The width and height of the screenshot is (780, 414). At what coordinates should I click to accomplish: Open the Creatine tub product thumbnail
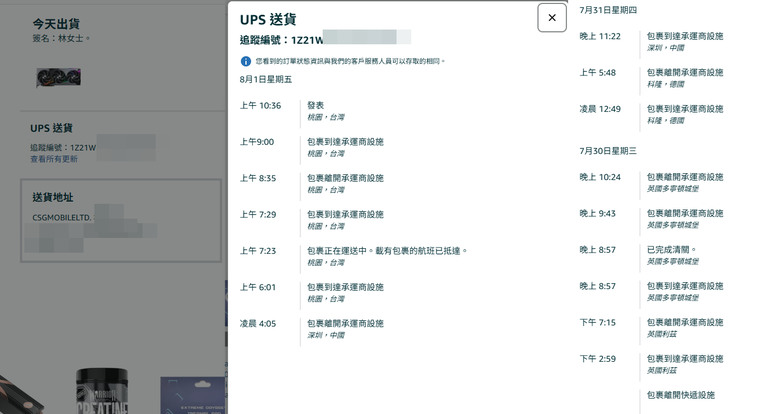click(x=102, y=391)
